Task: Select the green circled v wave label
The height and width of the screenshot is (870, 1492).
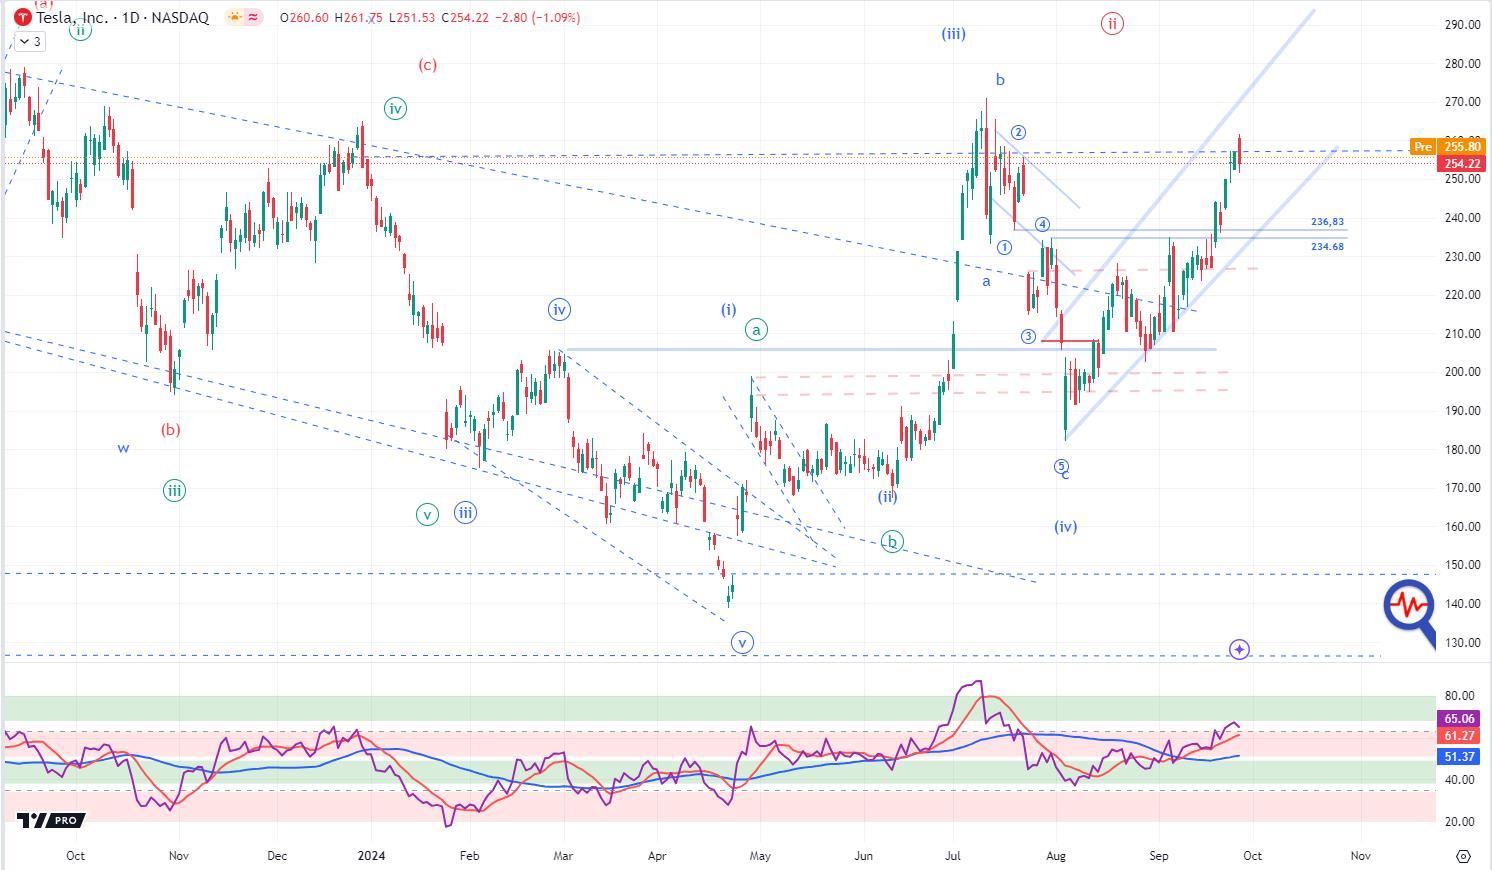Action: coord(427,515)
